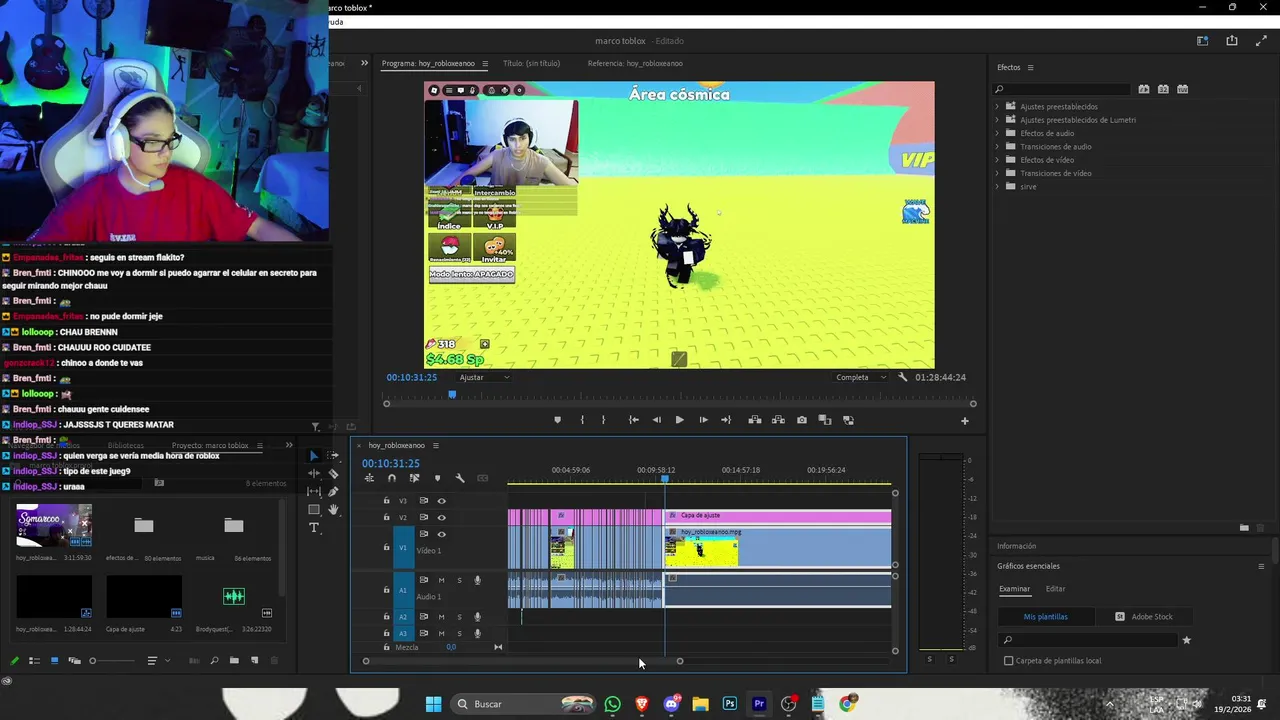1280x720 pixels.
Task: Click Add Marker in program monitor
Action: point(557,420)
